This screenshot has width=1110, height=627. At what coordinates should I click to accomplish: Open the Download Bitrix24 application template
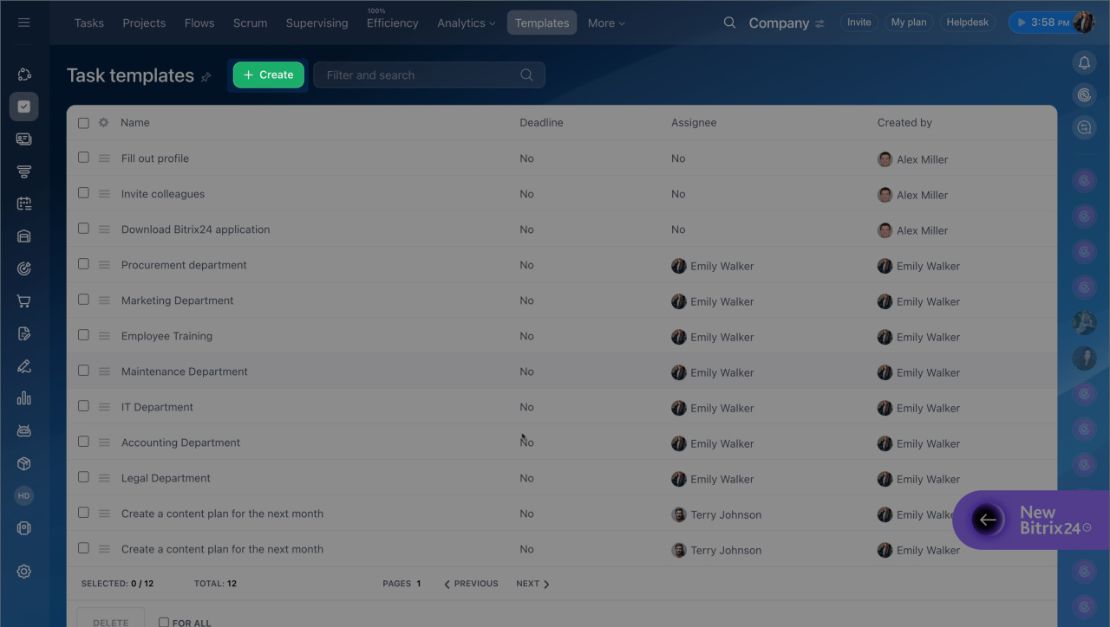195,229
